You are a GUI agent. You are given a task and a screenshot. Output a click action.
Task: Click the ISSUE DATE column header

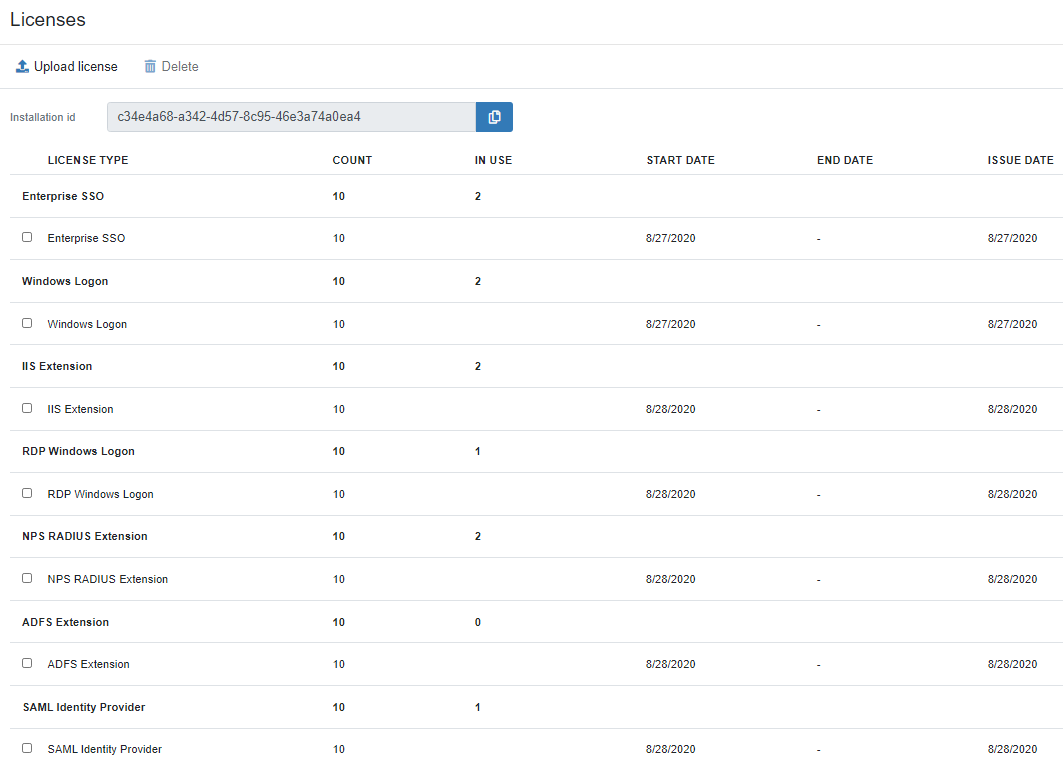pyautogui.click(x=1020, y=160)
